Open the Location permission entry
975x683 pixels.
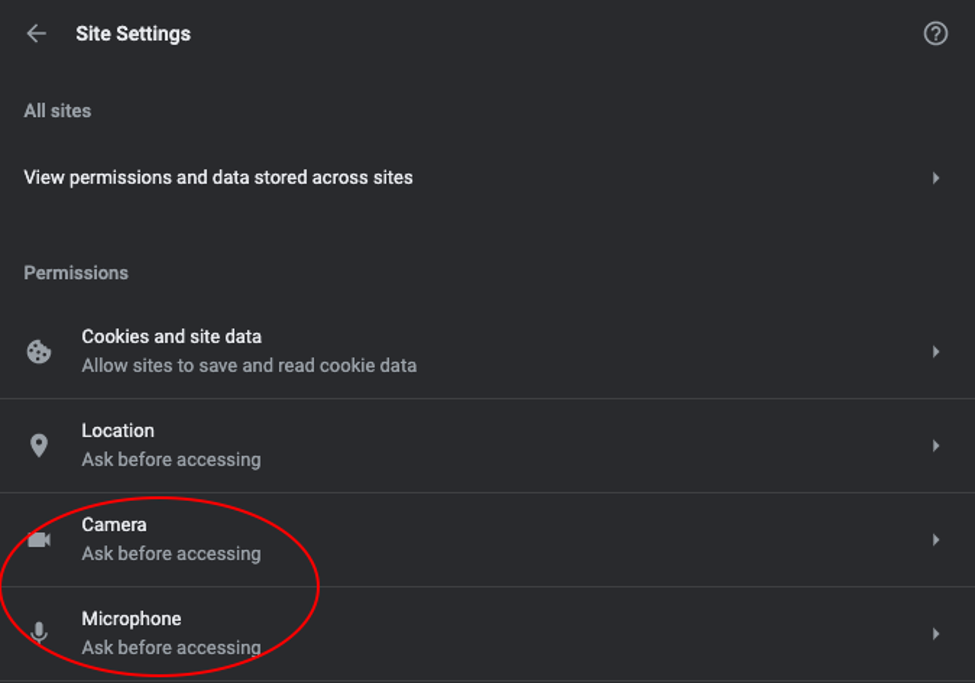point(488,446)
